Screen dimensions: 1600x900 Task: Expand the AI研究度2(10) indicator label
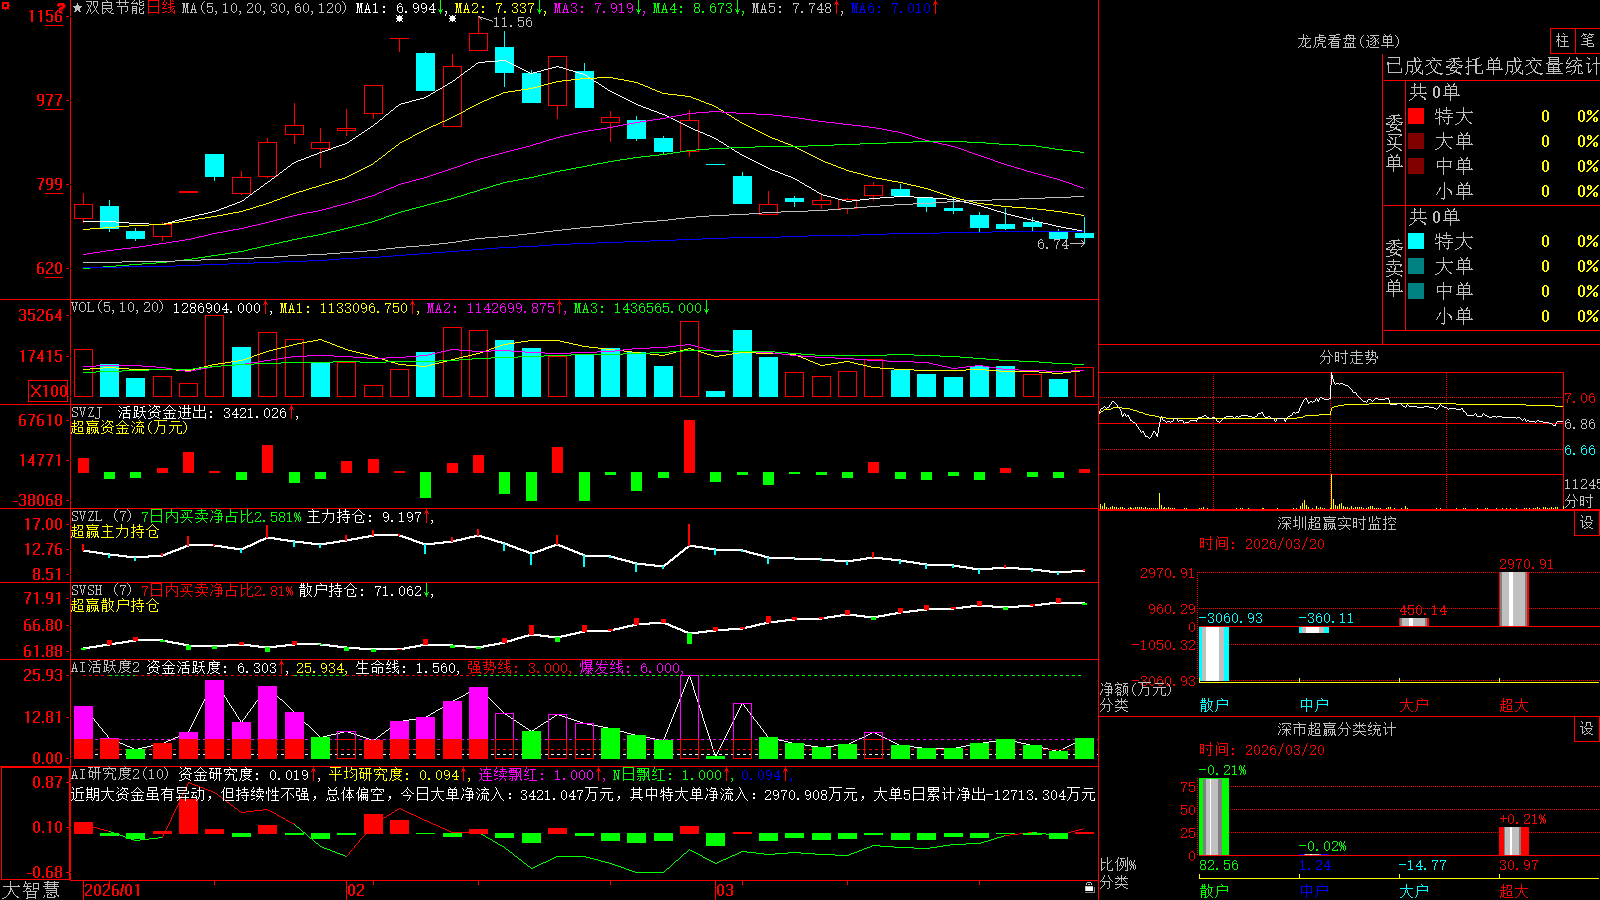[x=121, y=774]
